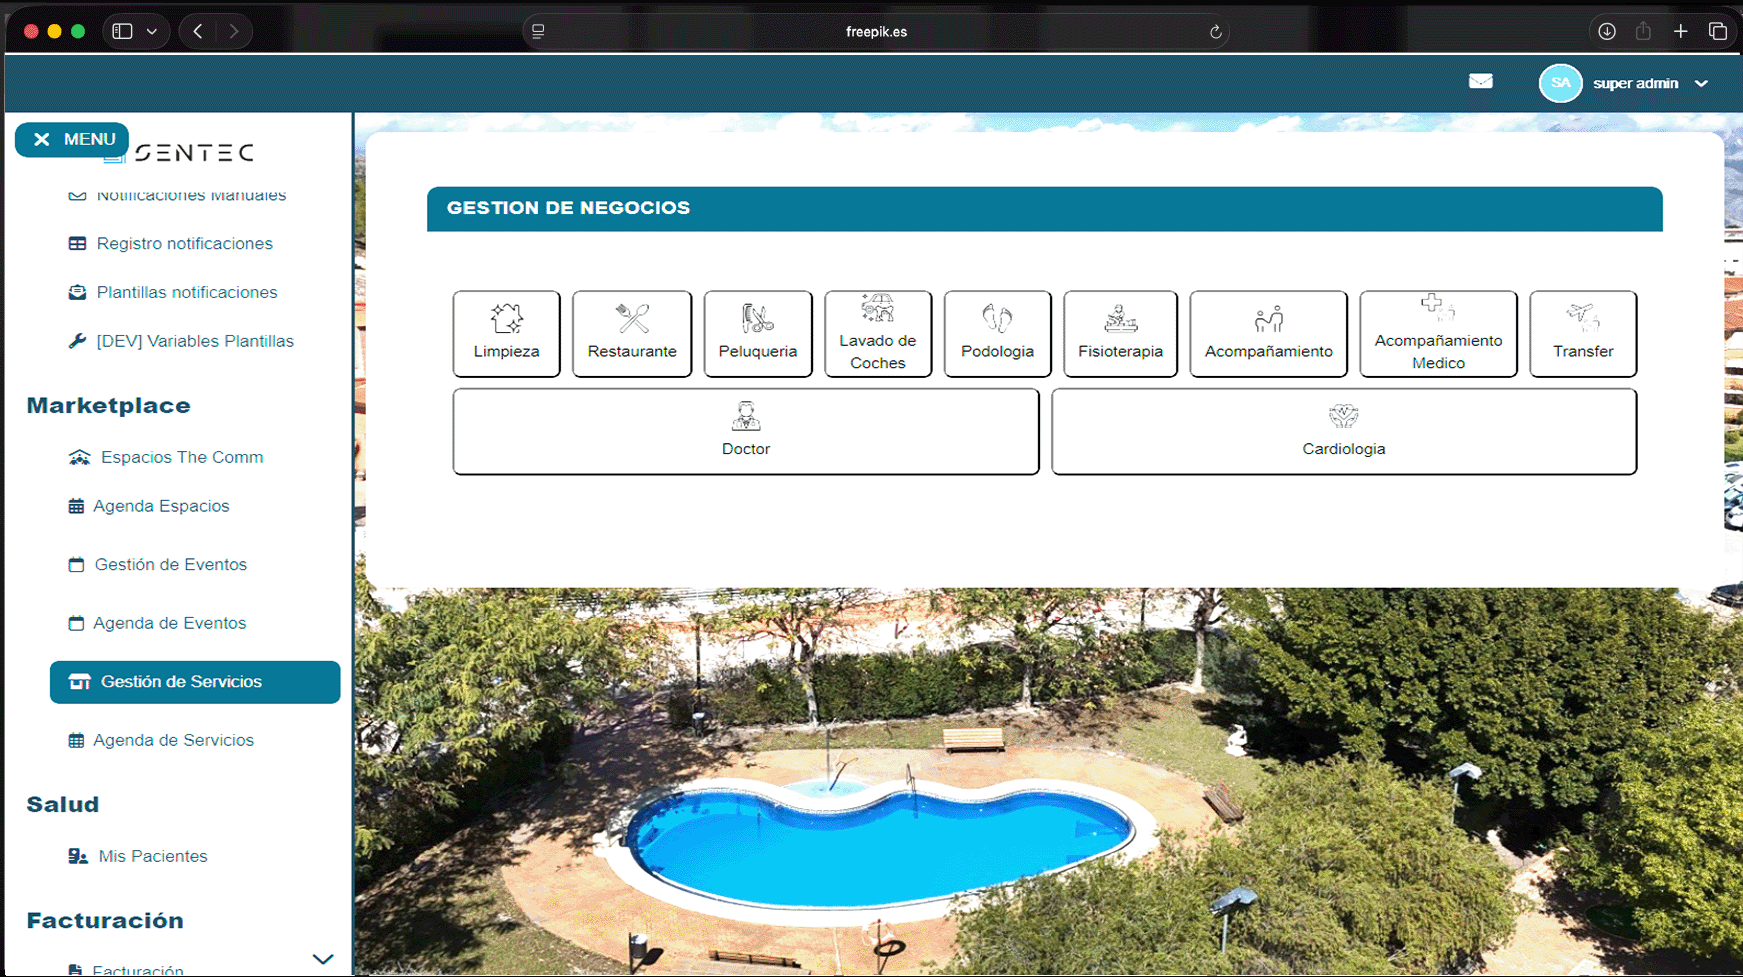Click the Espacios The Comm icon

coord(79,457)
